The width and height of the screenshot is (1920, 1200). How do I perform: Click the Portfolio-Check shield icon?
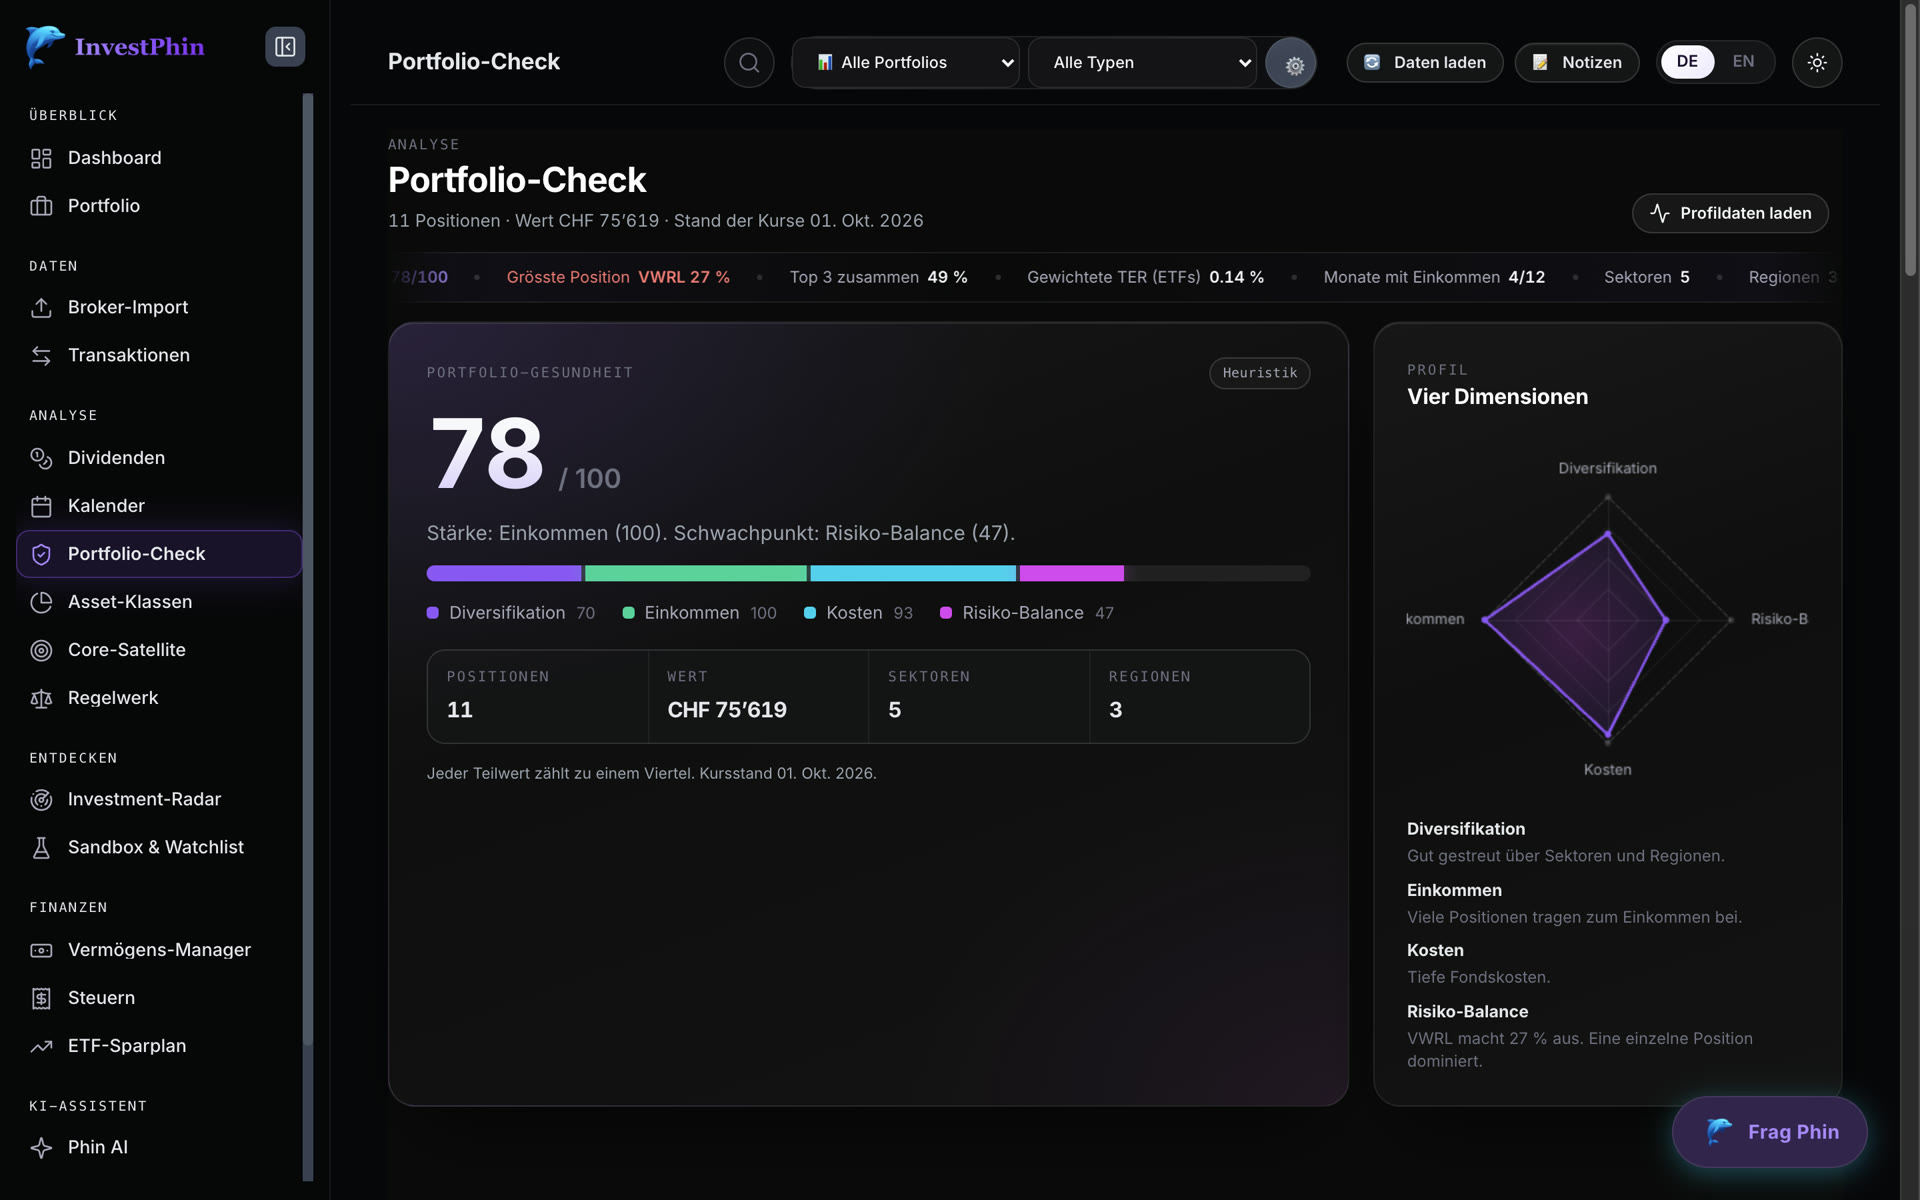[x=41, y=554]
